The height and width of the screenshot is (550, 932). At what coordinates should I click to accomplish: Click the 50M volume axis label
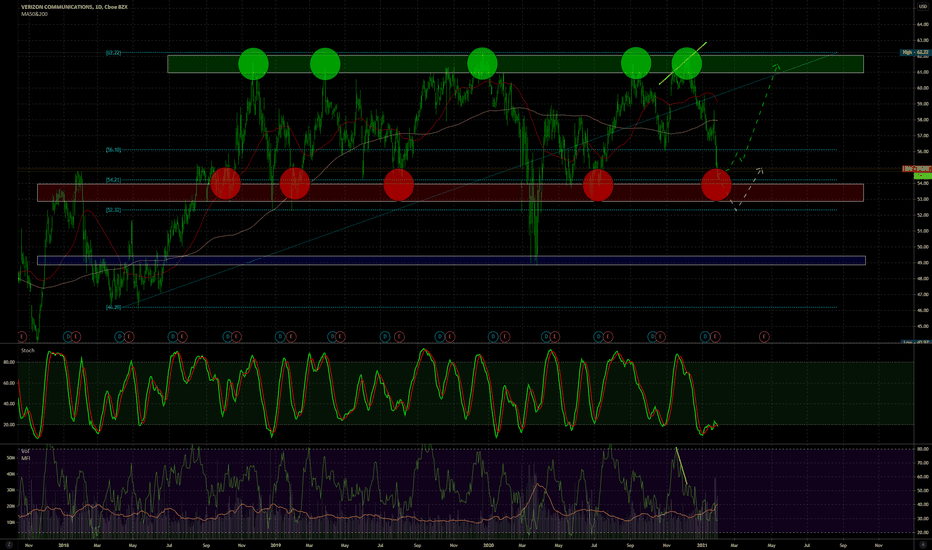click(11, 458)
